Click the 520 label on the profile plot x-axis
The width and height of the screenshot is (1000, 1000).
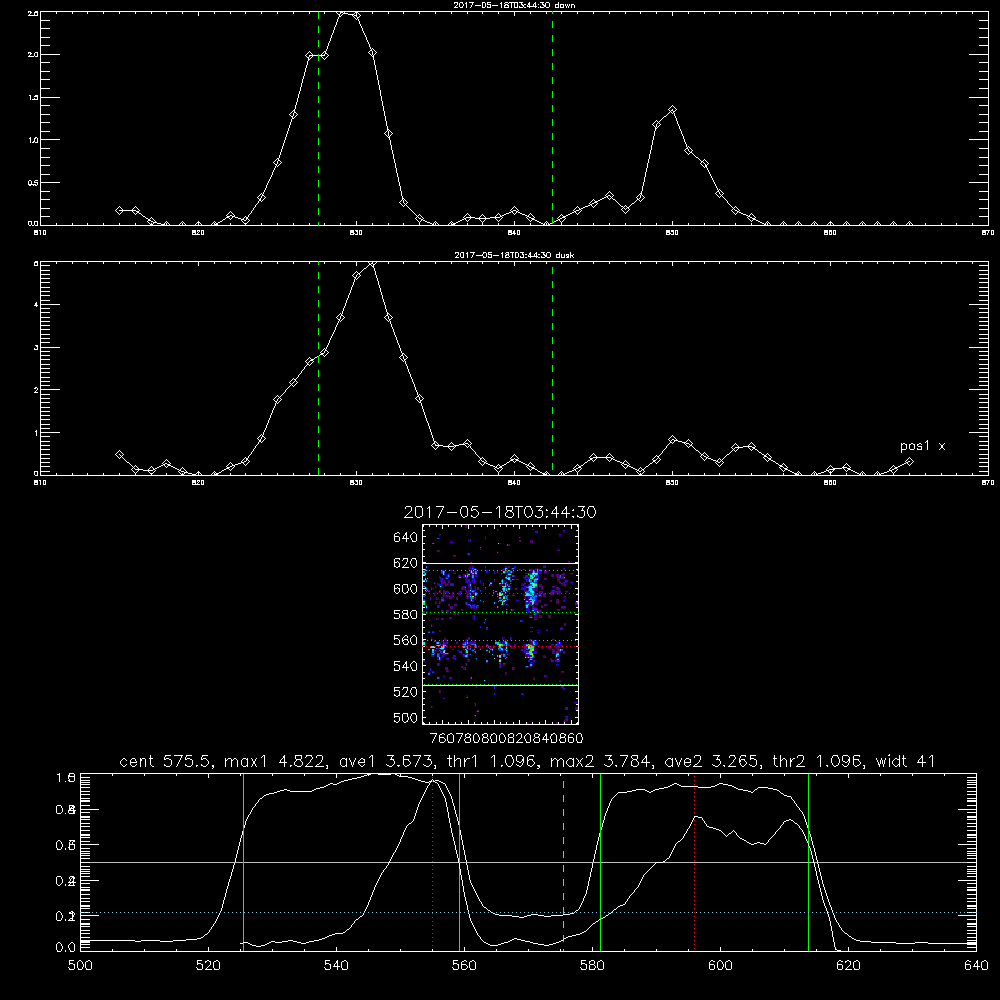(208, 966)
